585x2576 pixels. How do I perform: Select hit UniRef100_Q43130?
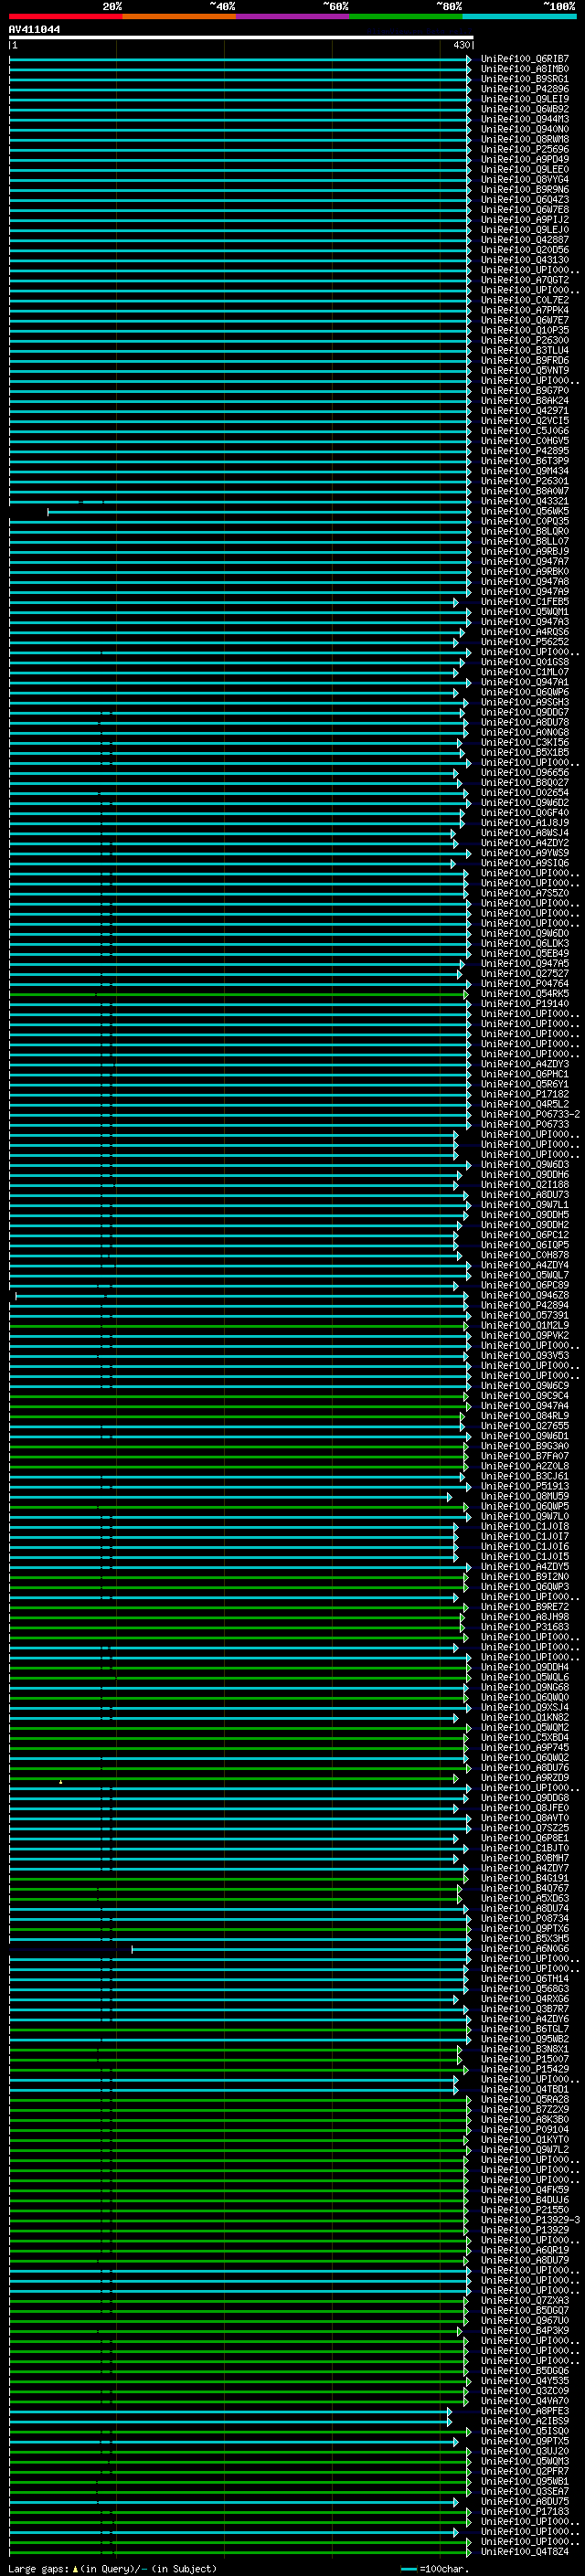click(x=524, y=260)
